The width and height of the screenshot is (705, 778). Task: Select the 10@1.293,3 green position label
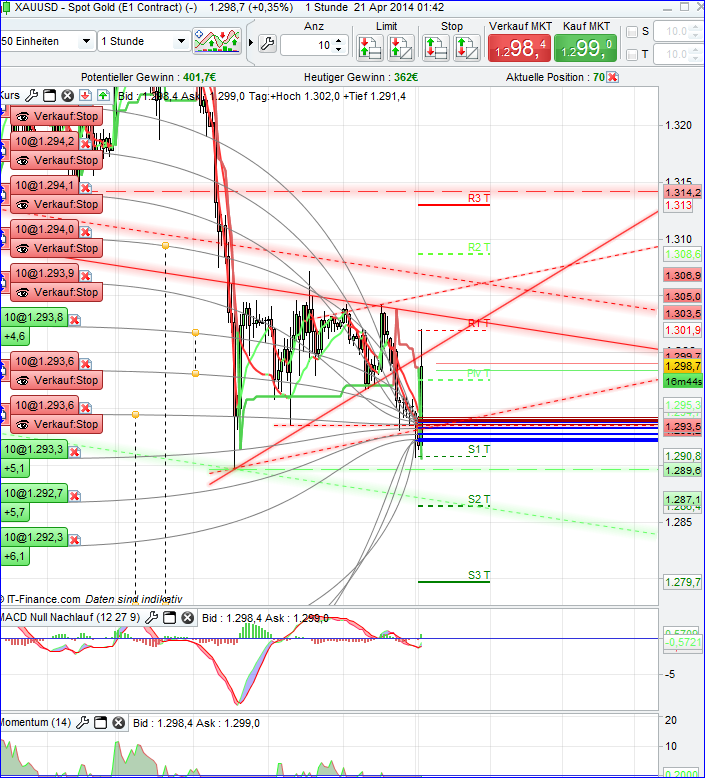[34, 450]
